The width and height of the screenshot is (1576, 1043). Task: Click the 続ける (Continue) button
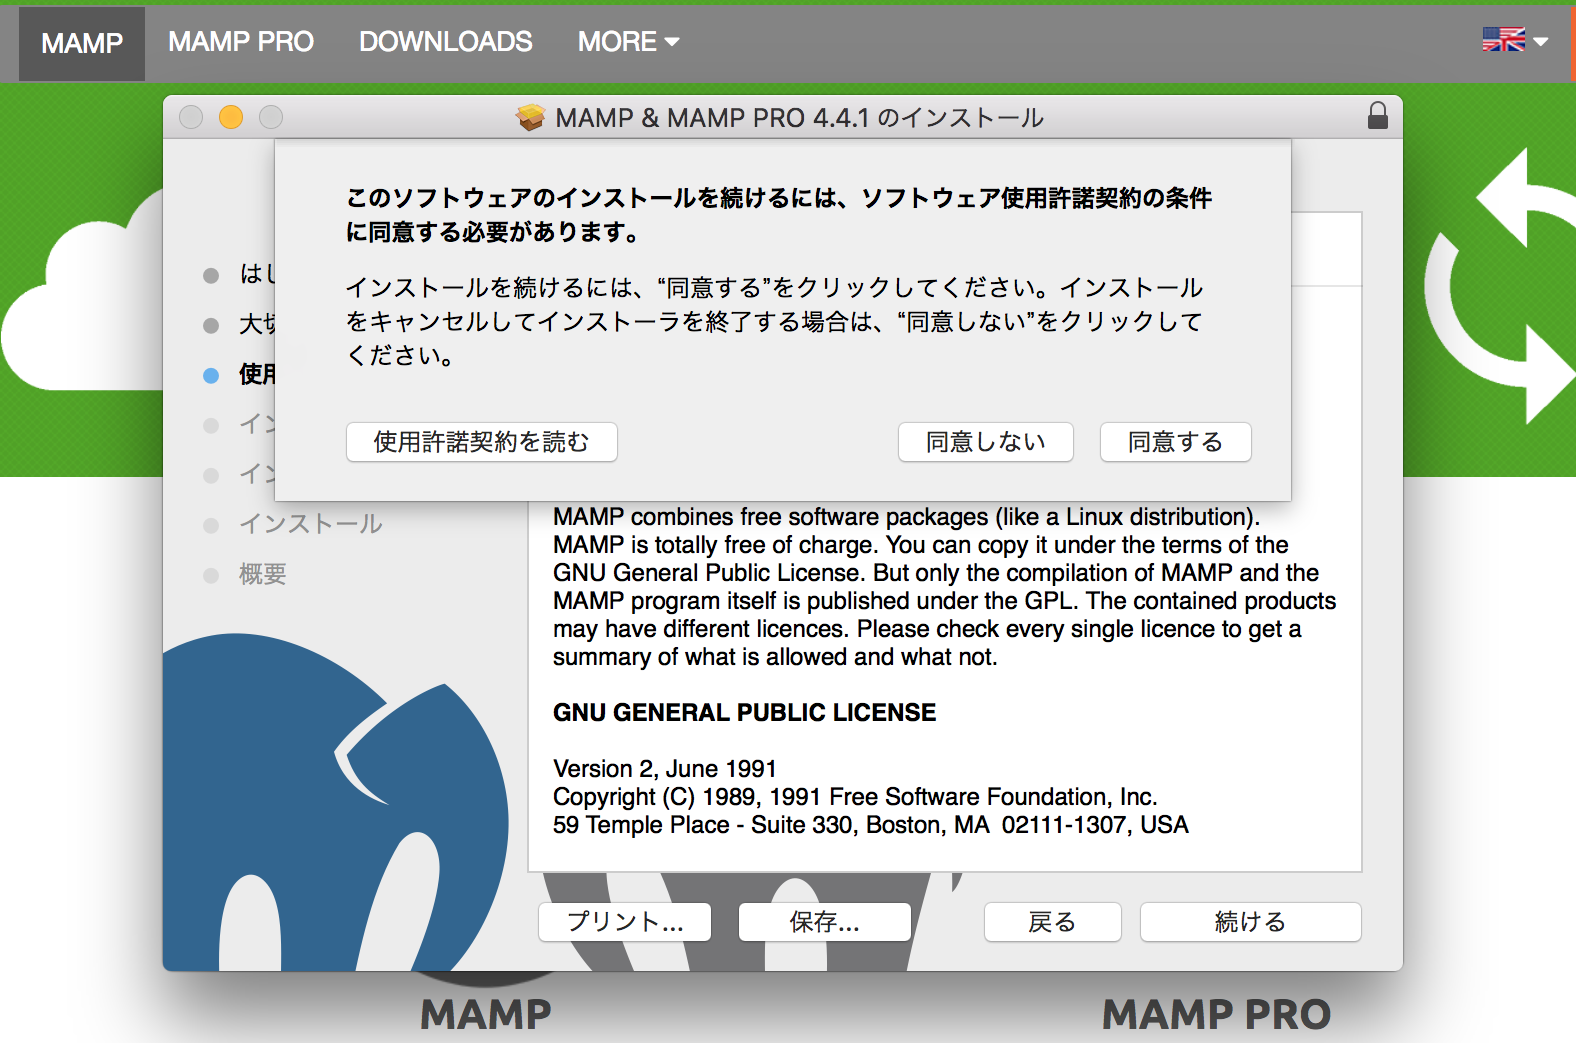[1250, 922]
